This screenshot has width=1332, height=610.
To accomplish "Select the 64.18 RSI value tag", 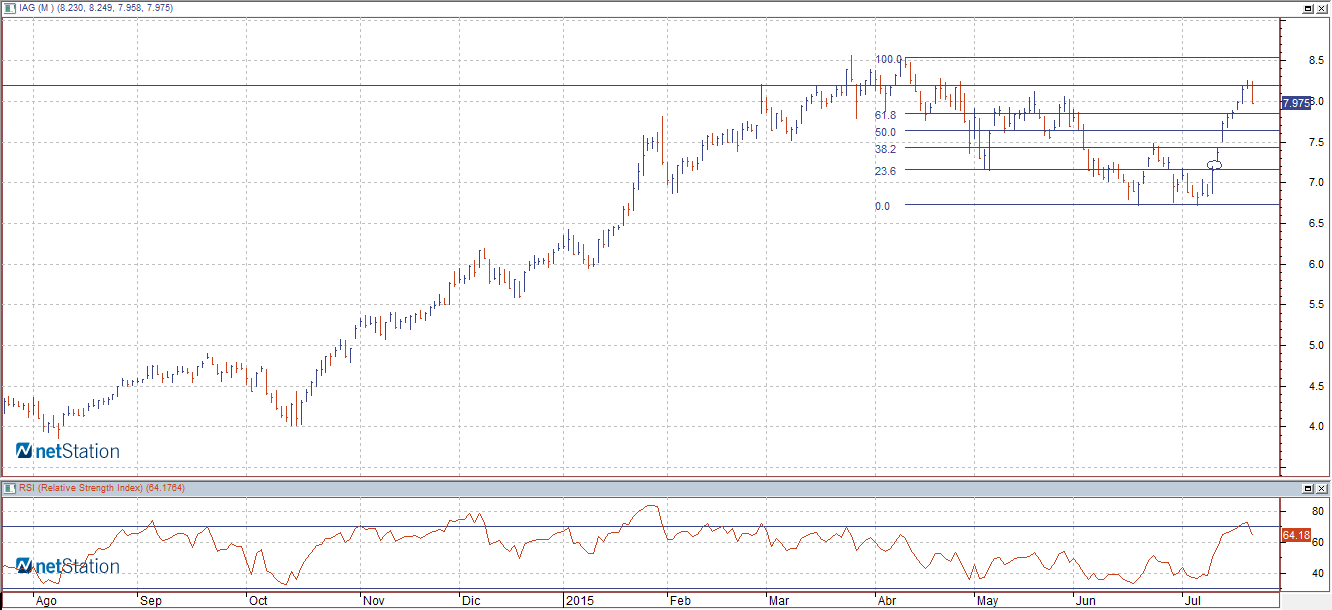I will [1296, 536].
